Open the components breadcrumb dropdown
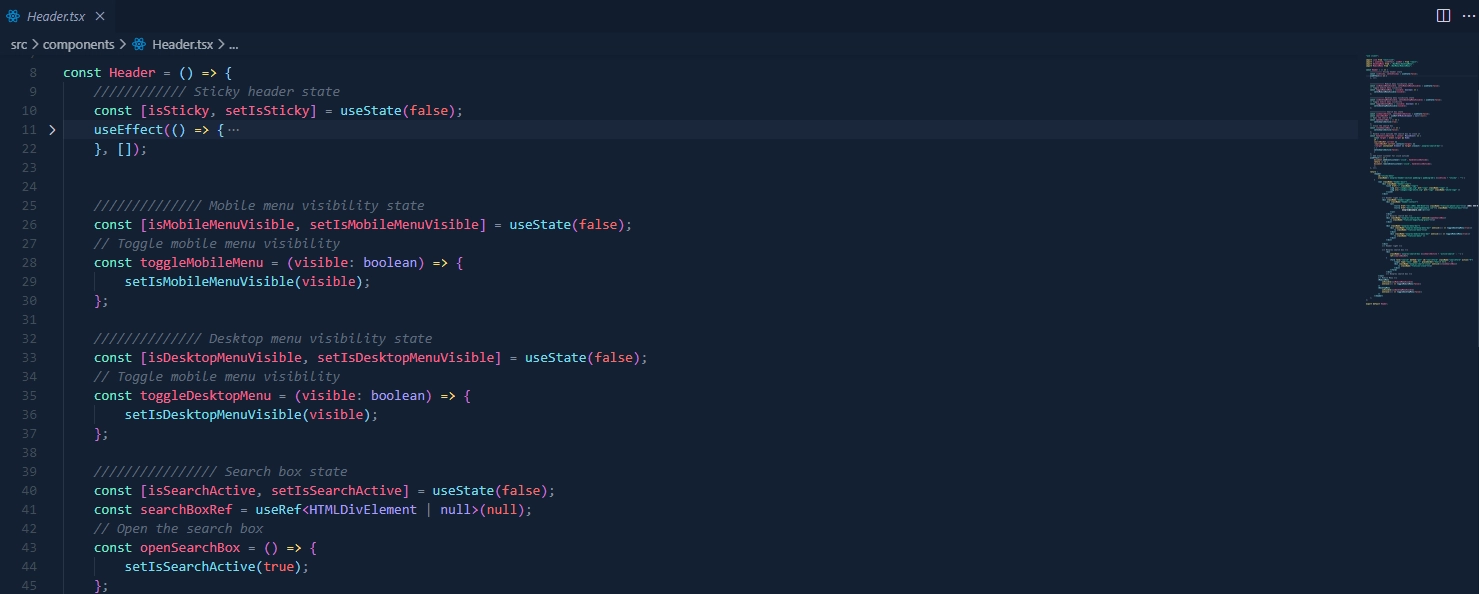1479x594 pixels. coord(78,45)
